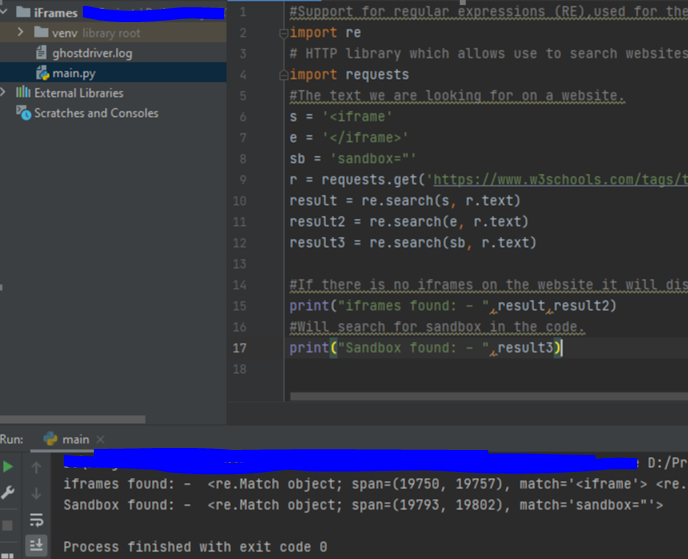
Task: Open run settings wrench icon
Action: point(7,493)
